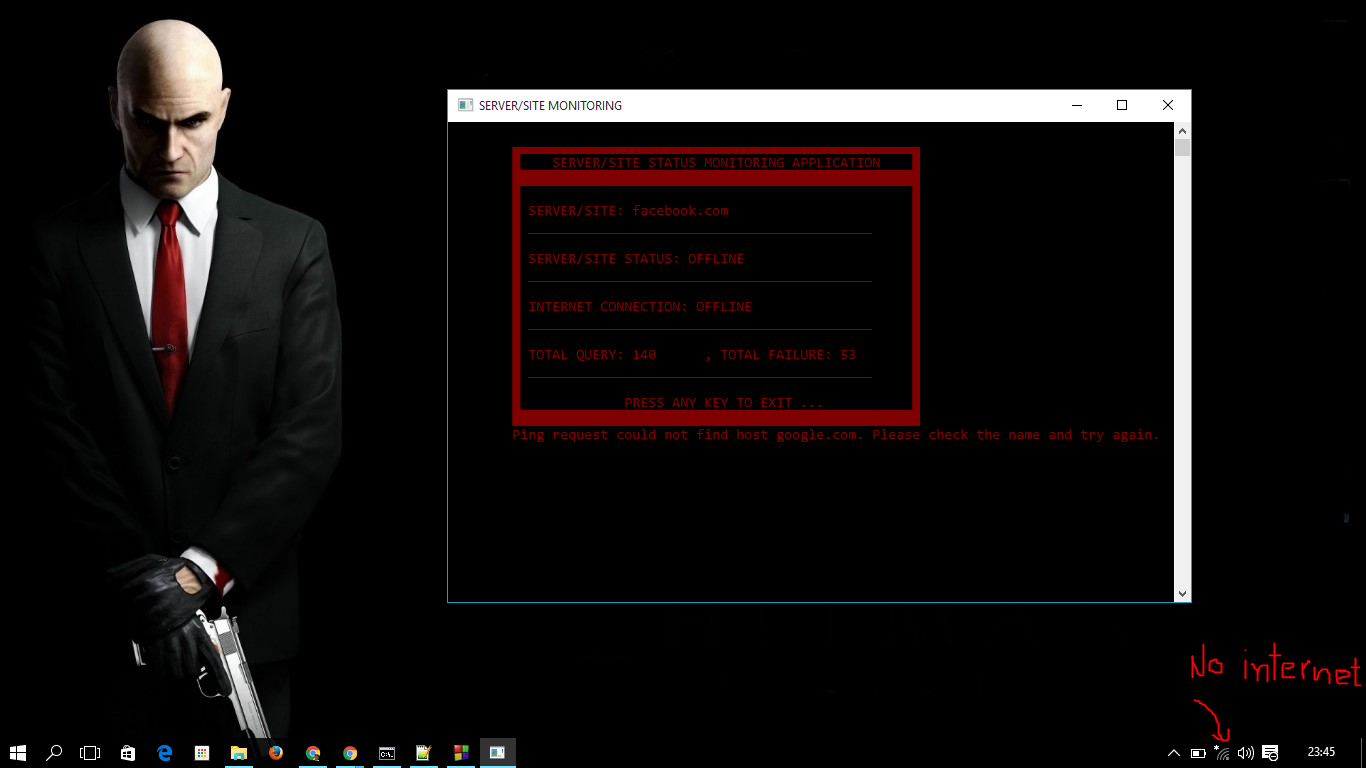
Task: Switch to Command Prompt on taskbar
Action: tap(387, 752)
